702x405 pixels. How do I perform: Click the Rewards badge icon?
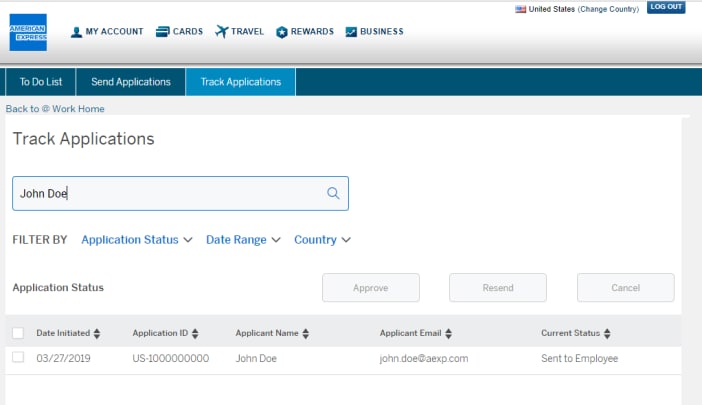coord(282,32)
